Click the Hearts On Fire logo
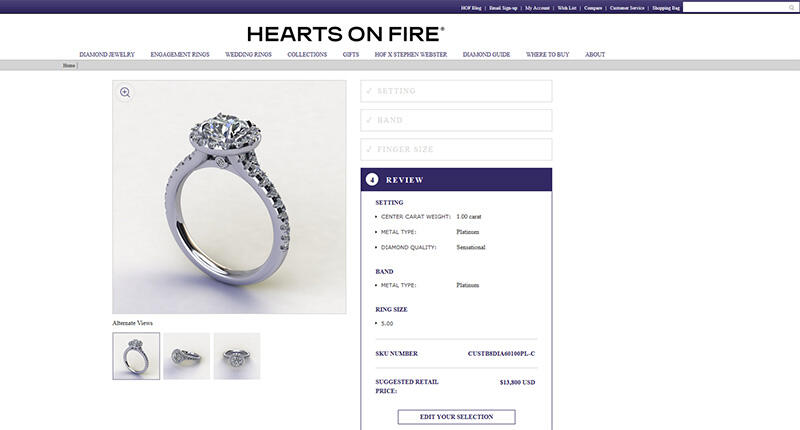Image resolution: width=800 pixels, height=430 pixels. [345, 34]
